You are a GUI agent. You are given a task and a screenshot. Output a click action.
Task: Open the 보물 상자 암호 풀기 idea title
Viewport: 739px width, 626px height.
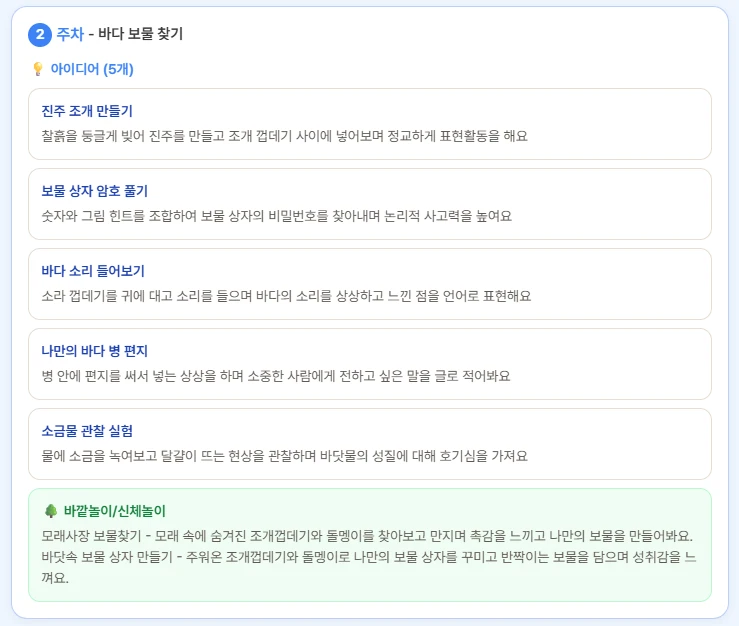(95, 191)
